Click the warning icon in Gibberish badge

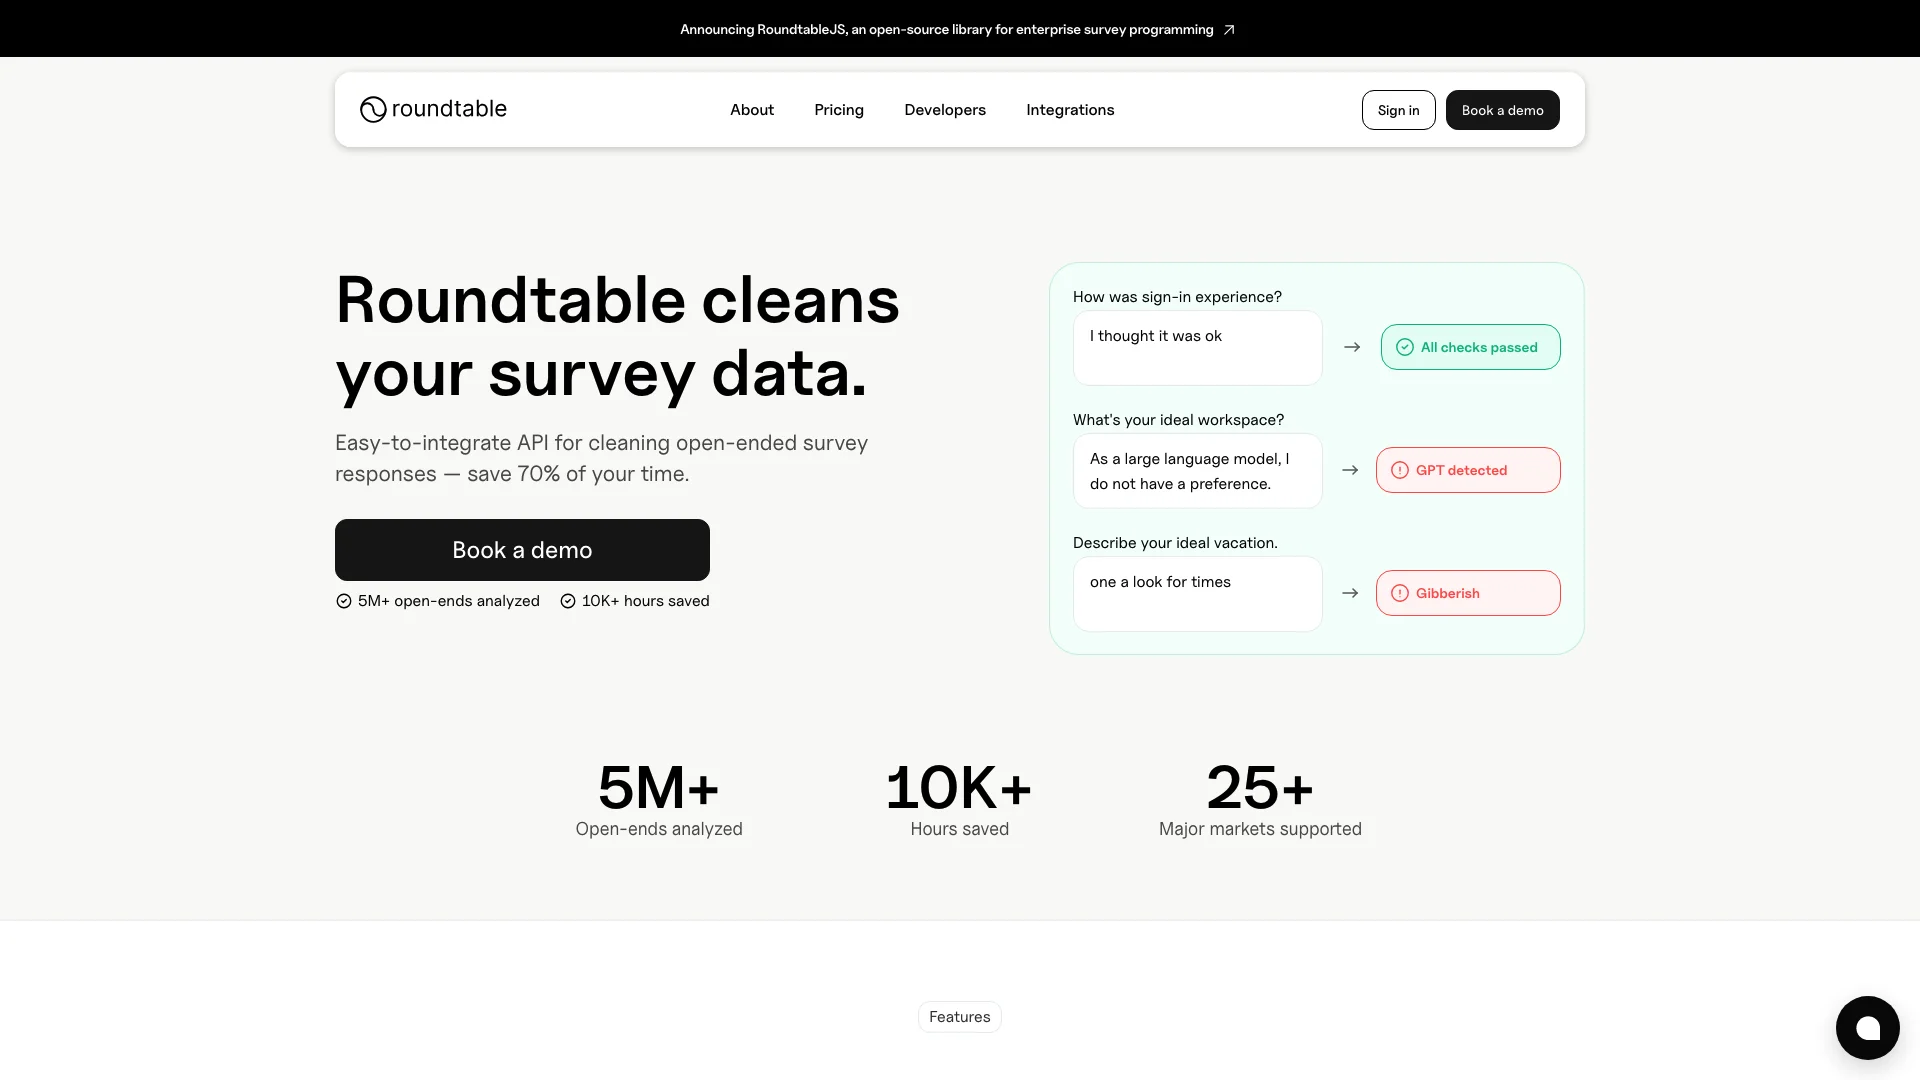[x=1400, y=593]
